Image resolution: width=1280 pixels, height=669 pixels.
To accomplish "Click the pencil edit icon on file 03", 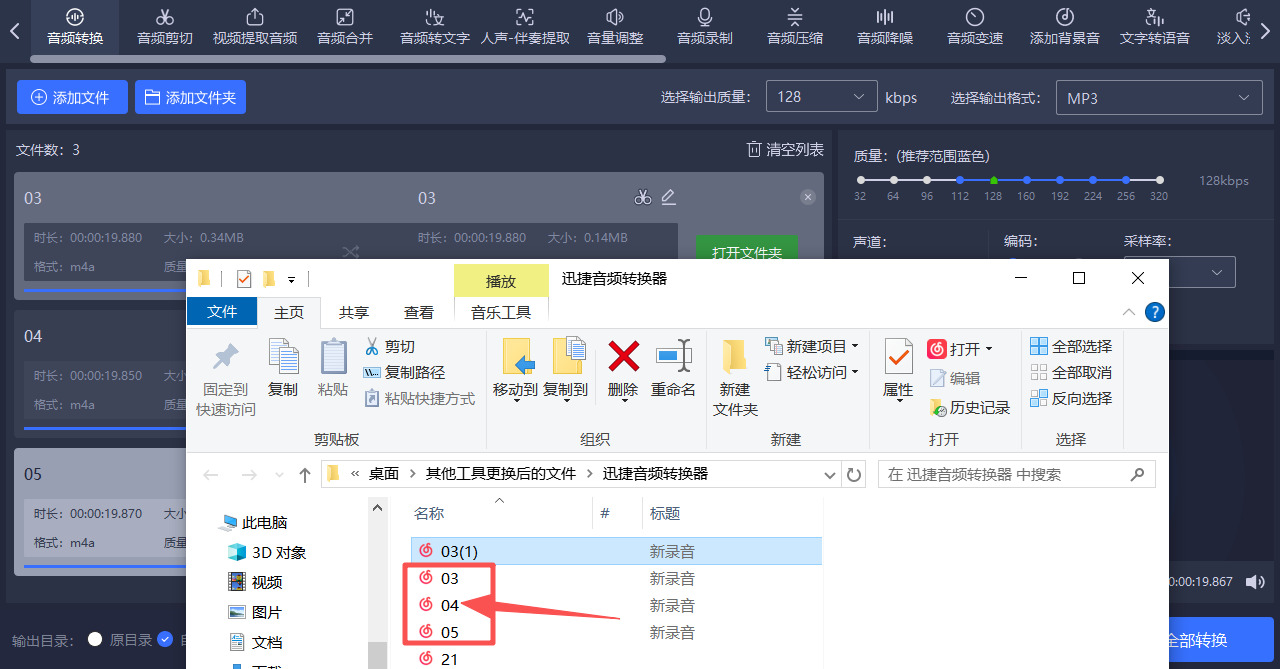I will point(669,197).
